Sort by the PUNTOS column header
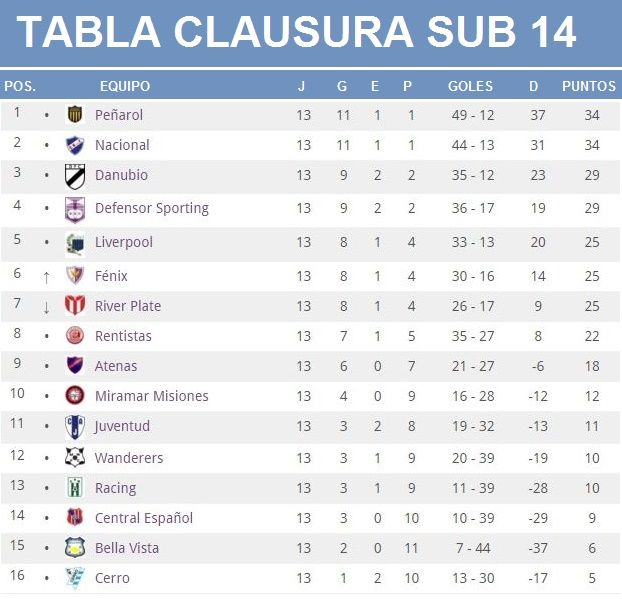Viewport: 622px width, 599px height. (x=589, y=86)
